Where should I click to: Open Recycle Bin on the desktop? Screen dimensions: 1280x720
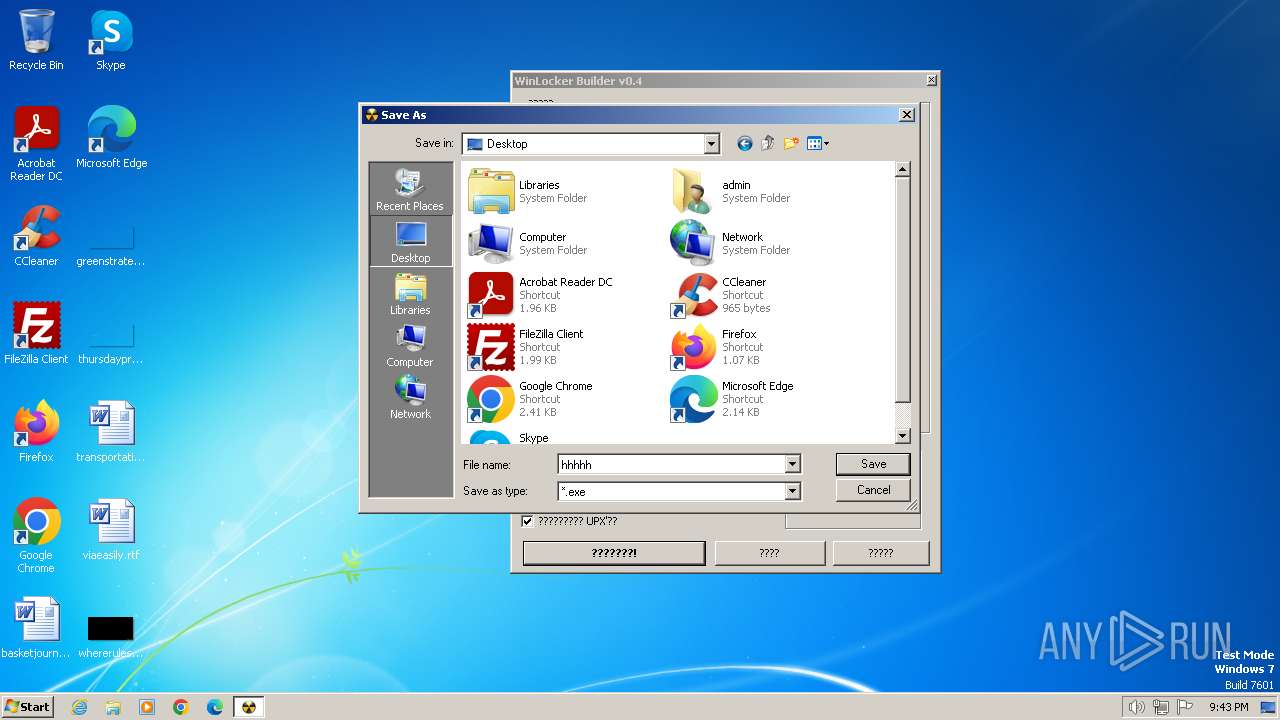point(36,40)
